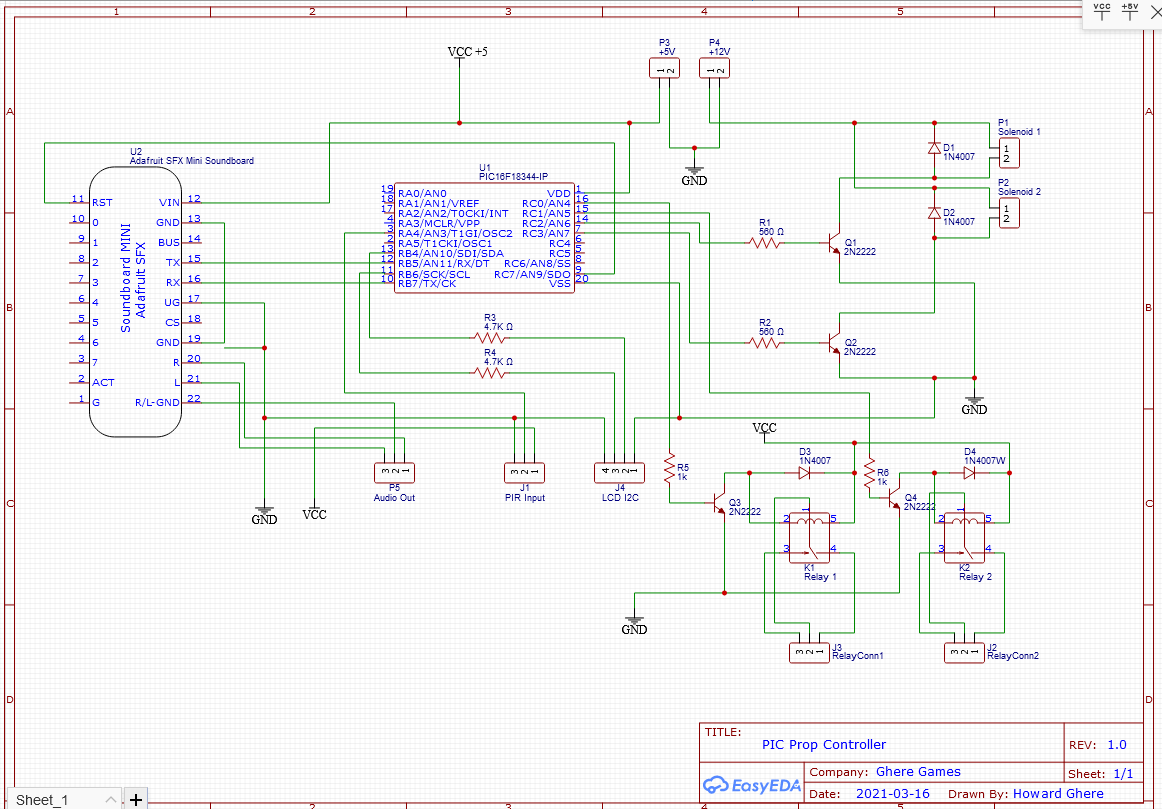The height and width of the screenshot is (809, 1162).
Task: Select diode D2 1N4007 symbol
Action: pos(934,213)
